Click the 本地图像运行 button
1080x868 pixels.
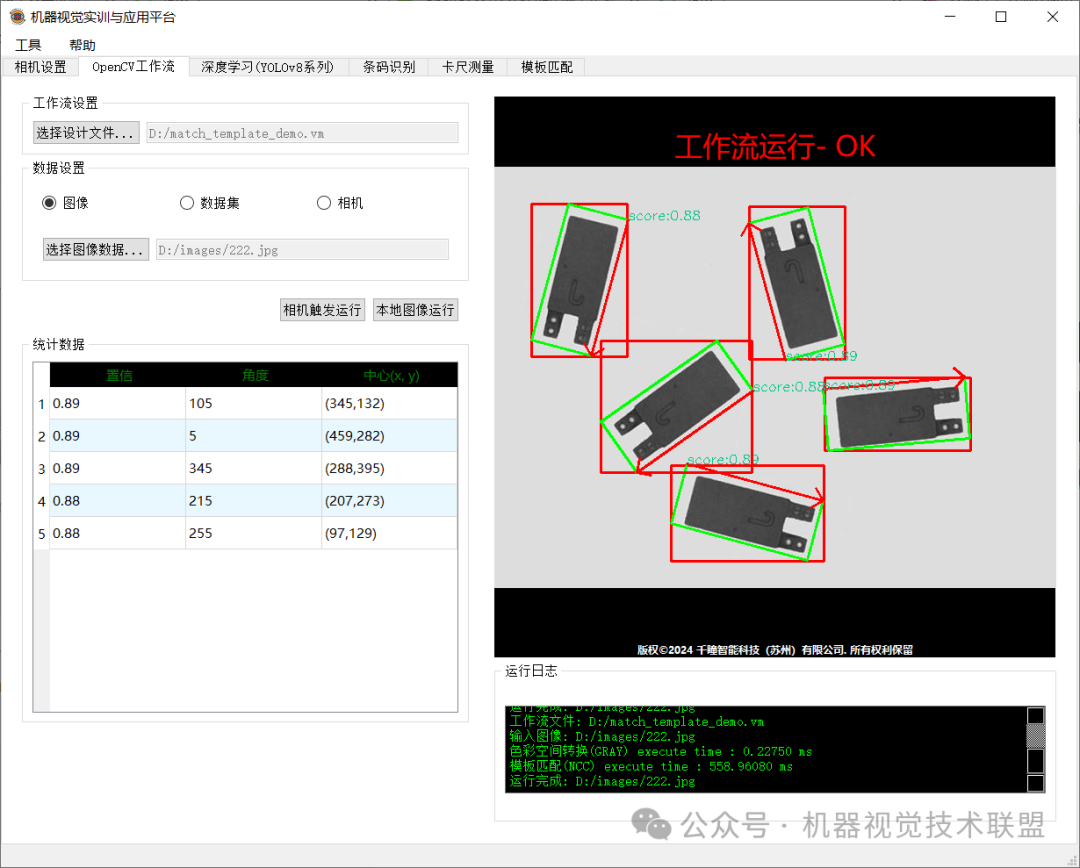click(415, 310)
